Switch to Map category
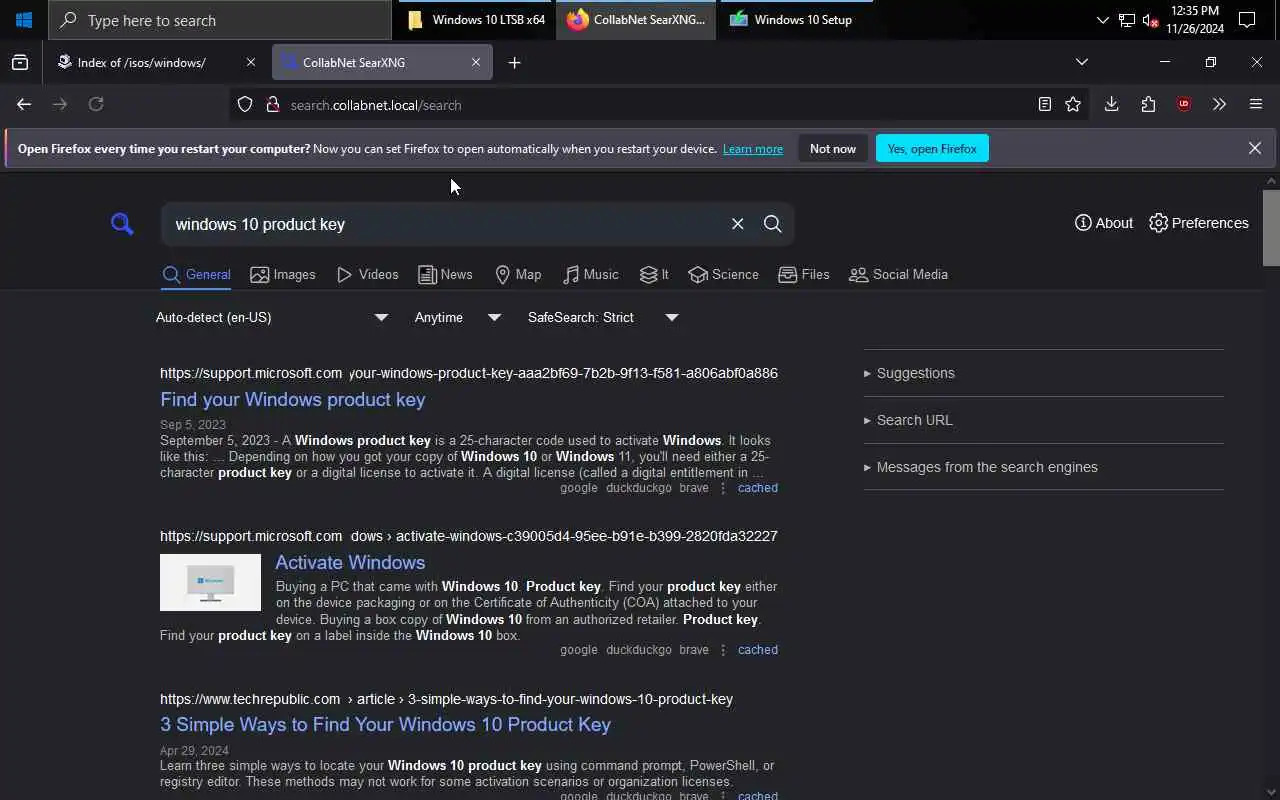This screenshot has width=1280, height=800. click(518, 275)
